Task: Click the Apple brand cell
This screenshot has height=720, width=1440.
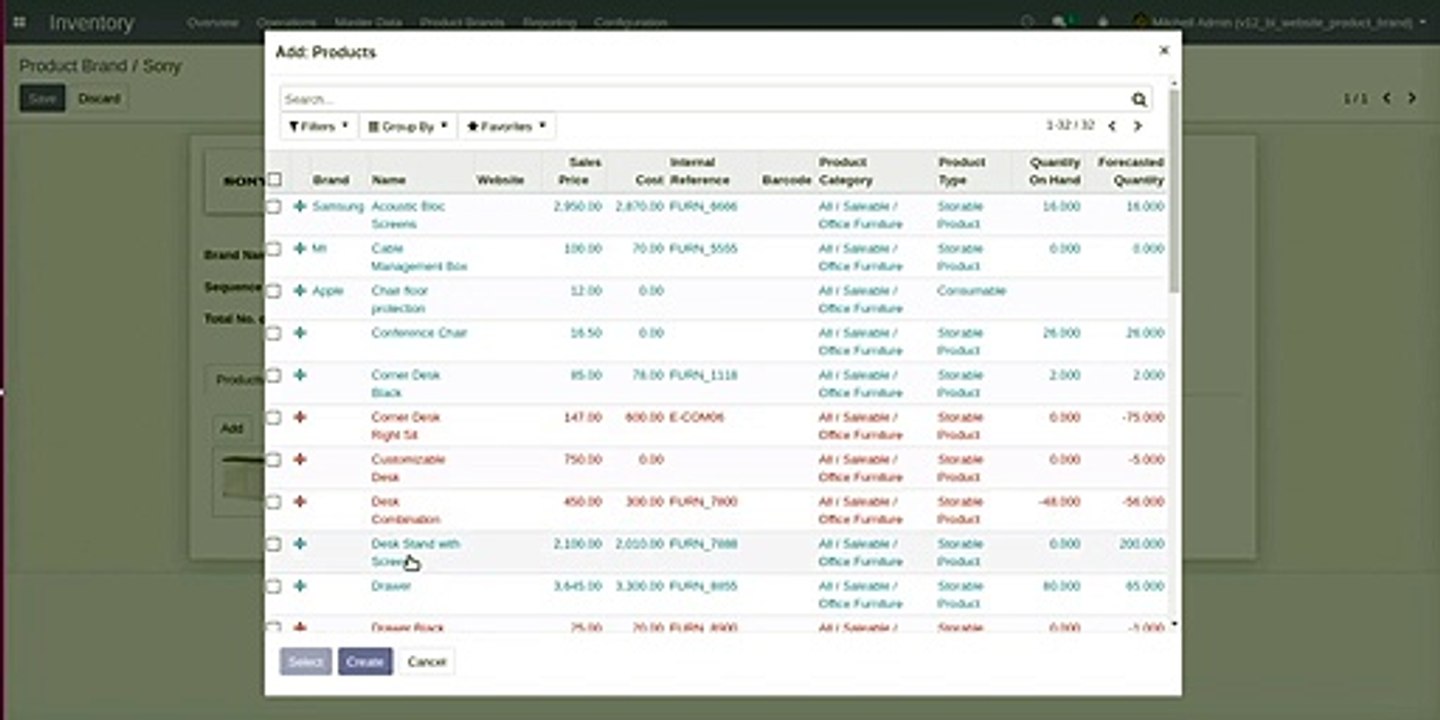Action: pyautogui.click(x=328, y=290)
